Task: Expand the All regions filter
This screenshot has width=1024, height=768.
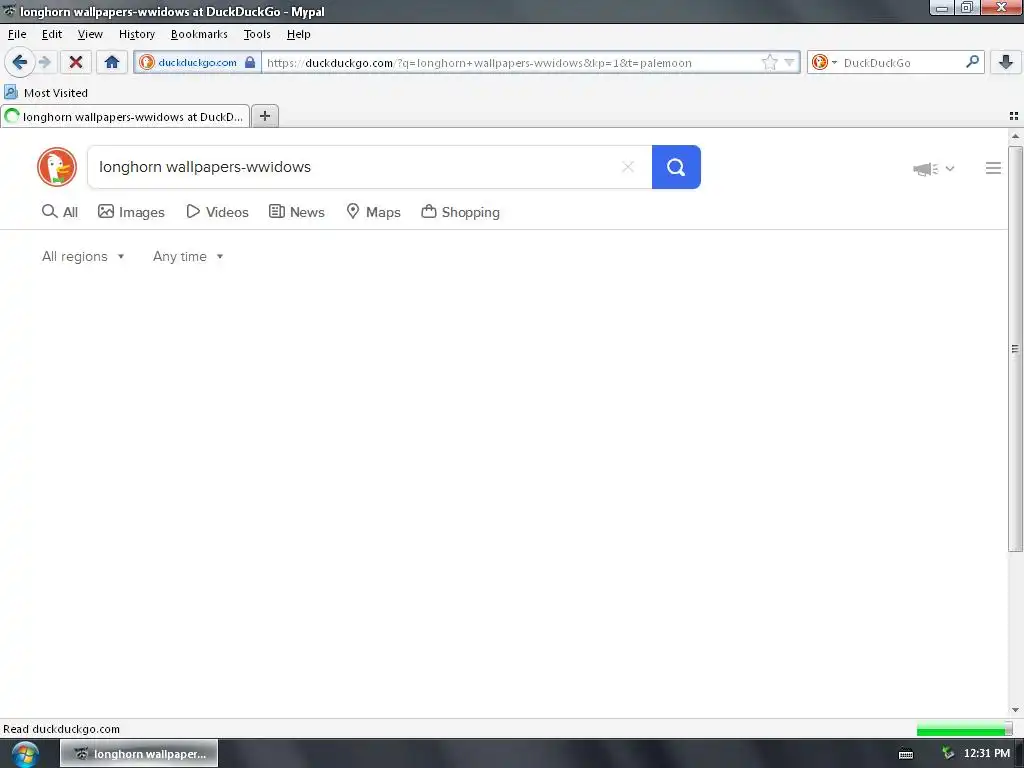Action: tap(83, 257)
